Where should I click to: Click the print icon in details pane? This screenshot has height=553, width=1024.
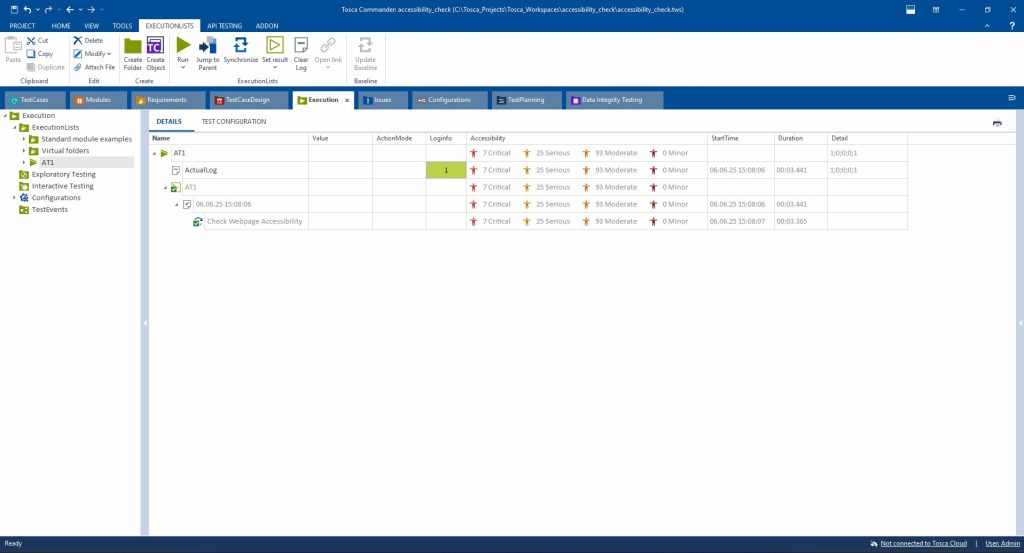point(997,123)
